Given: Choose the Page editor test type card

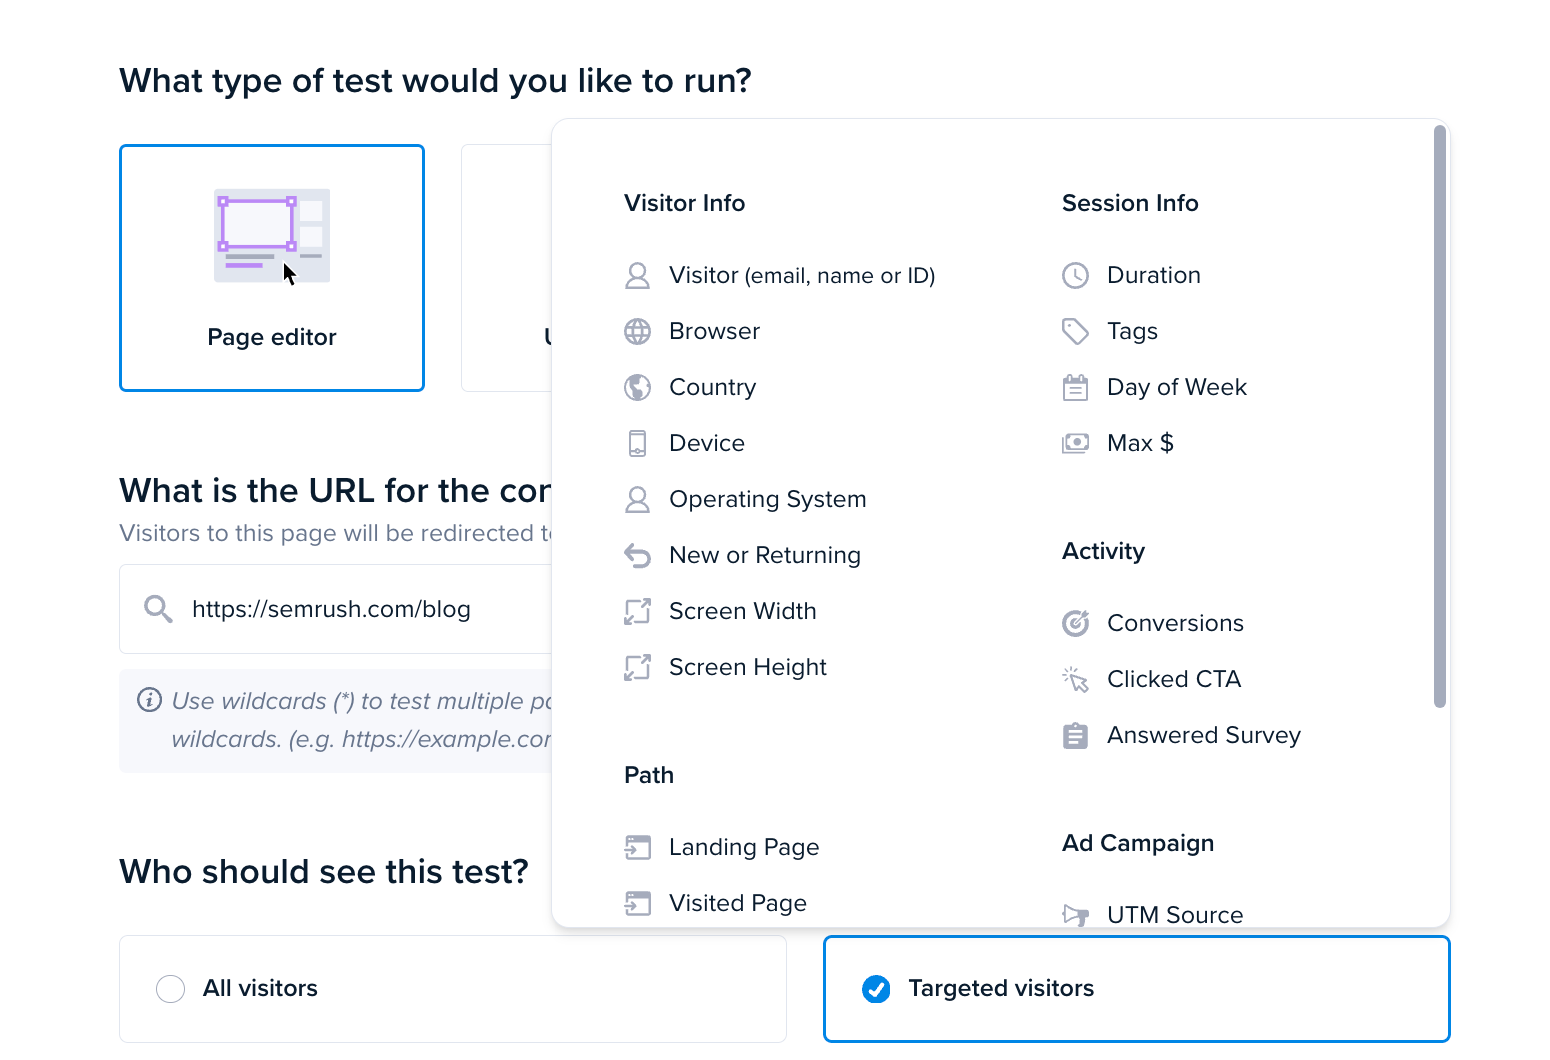Looking at the screenshot, I should point(272,268).
